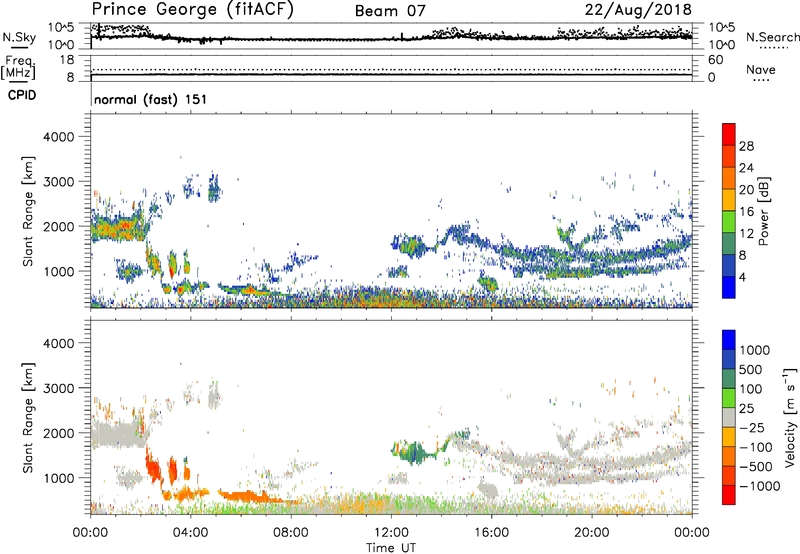Pick the red segment of the Power color bar
800x554 pixels.
[x=729, y=134]
